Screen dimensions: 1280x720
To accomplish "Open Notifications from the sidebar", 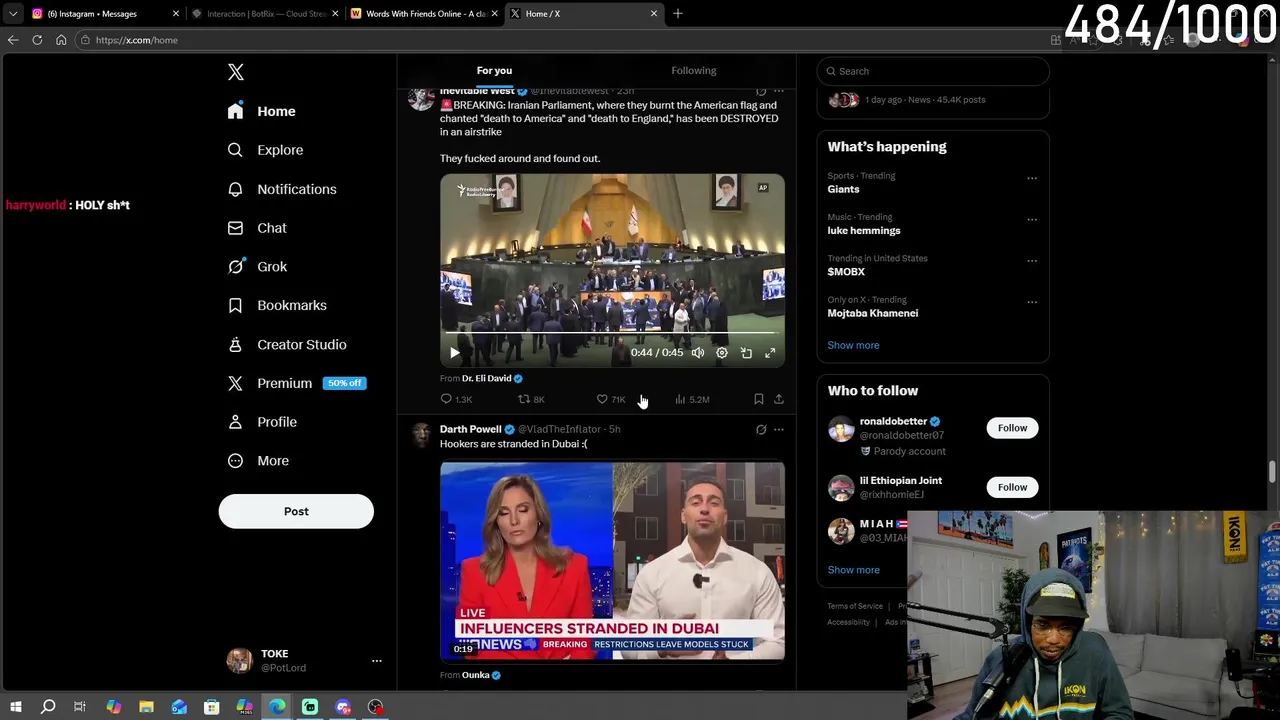I will tap(282, 189).
